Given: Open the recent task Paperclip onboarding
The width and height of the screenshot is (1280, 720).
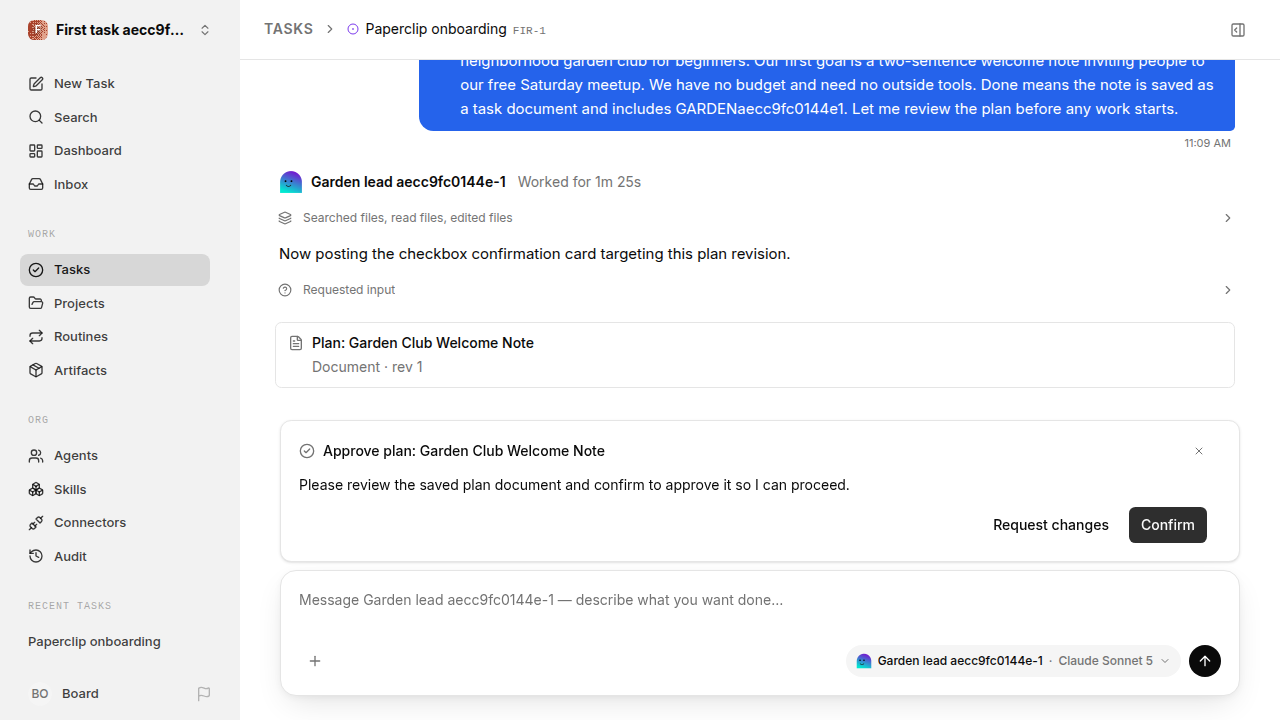Looking at the screenshot, I should (x=94, y=642).
